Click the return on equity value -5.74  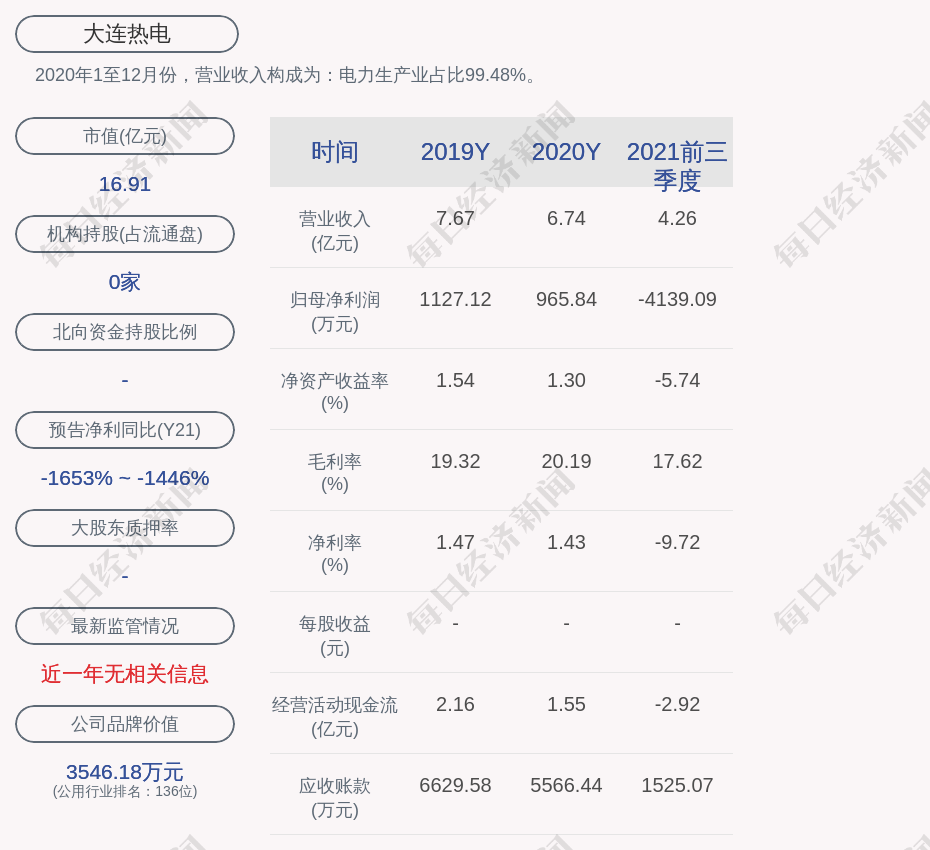point(677,380)
